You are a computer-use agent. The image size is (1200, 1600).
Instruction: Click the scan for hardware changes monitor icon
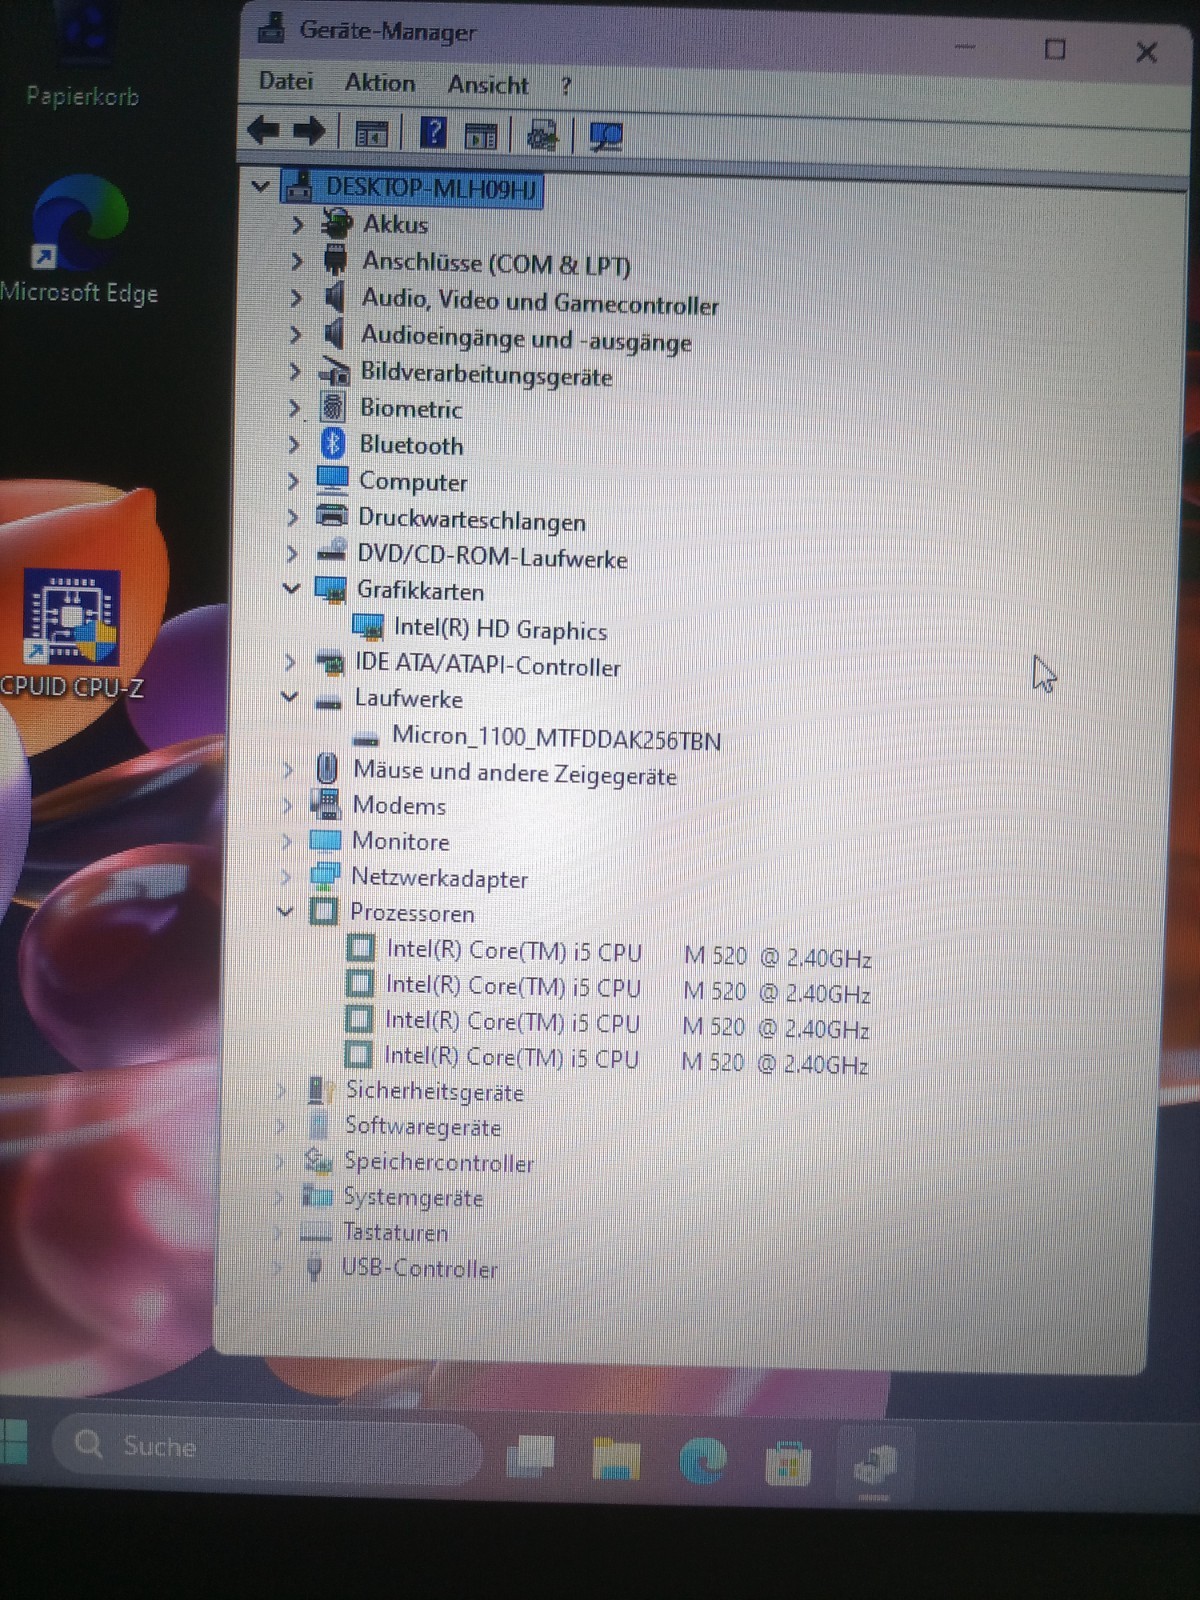coord(605,136)
